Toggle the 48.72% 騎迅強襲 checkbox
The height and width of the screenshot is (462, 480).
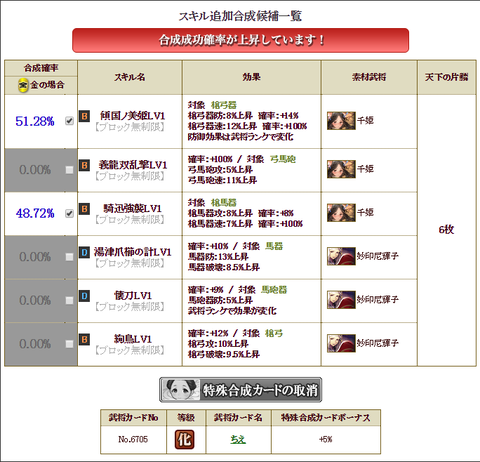(69, 213)
